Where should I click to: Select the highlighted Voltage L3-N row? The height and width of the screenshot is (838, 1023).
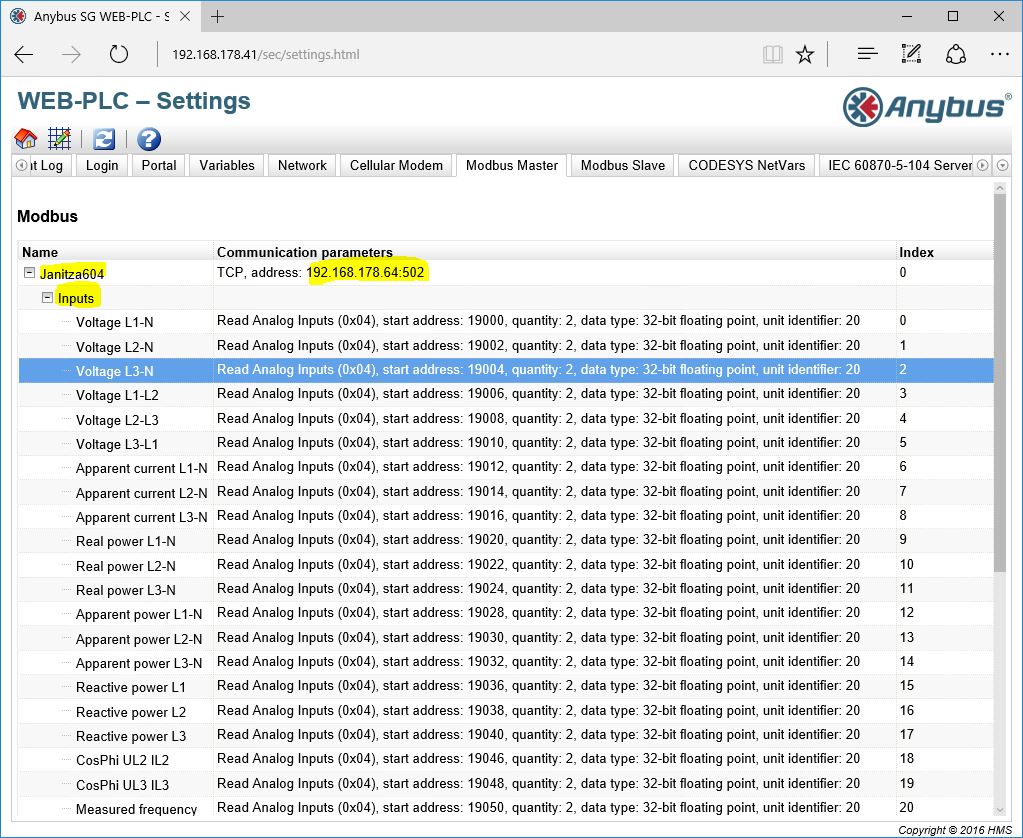[506, 370]
